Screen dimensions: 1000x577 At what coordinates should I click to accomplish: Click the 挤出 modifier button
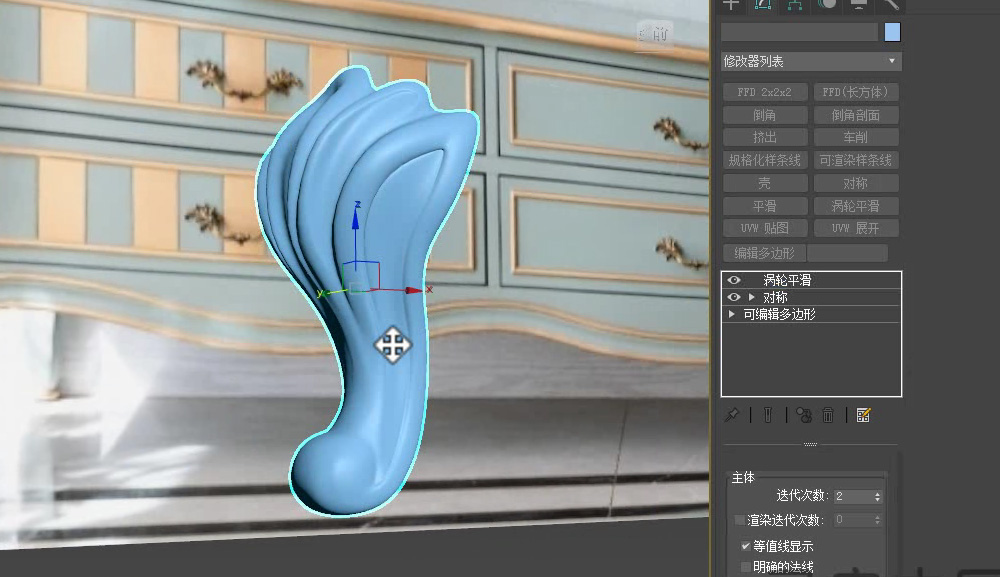point(764,137)
